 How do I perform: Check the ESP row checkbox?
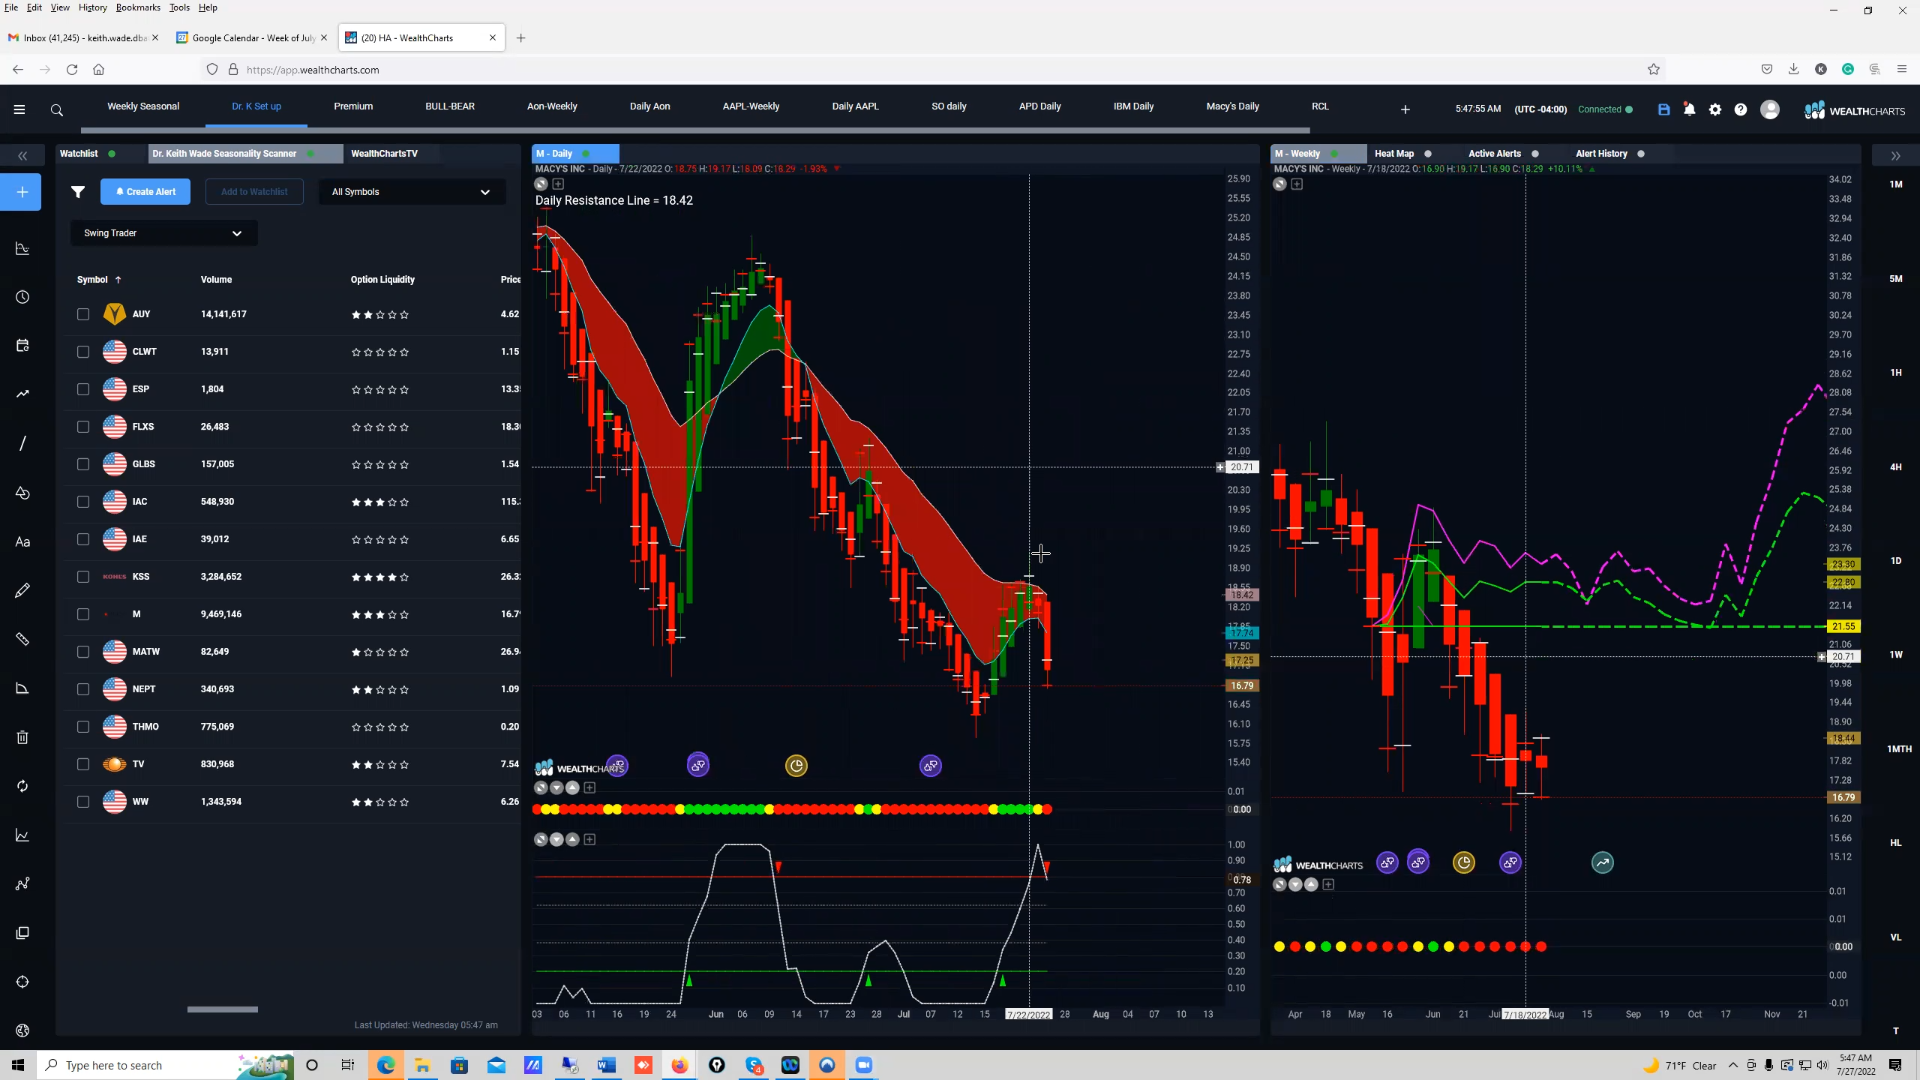[x=83, y=389]
